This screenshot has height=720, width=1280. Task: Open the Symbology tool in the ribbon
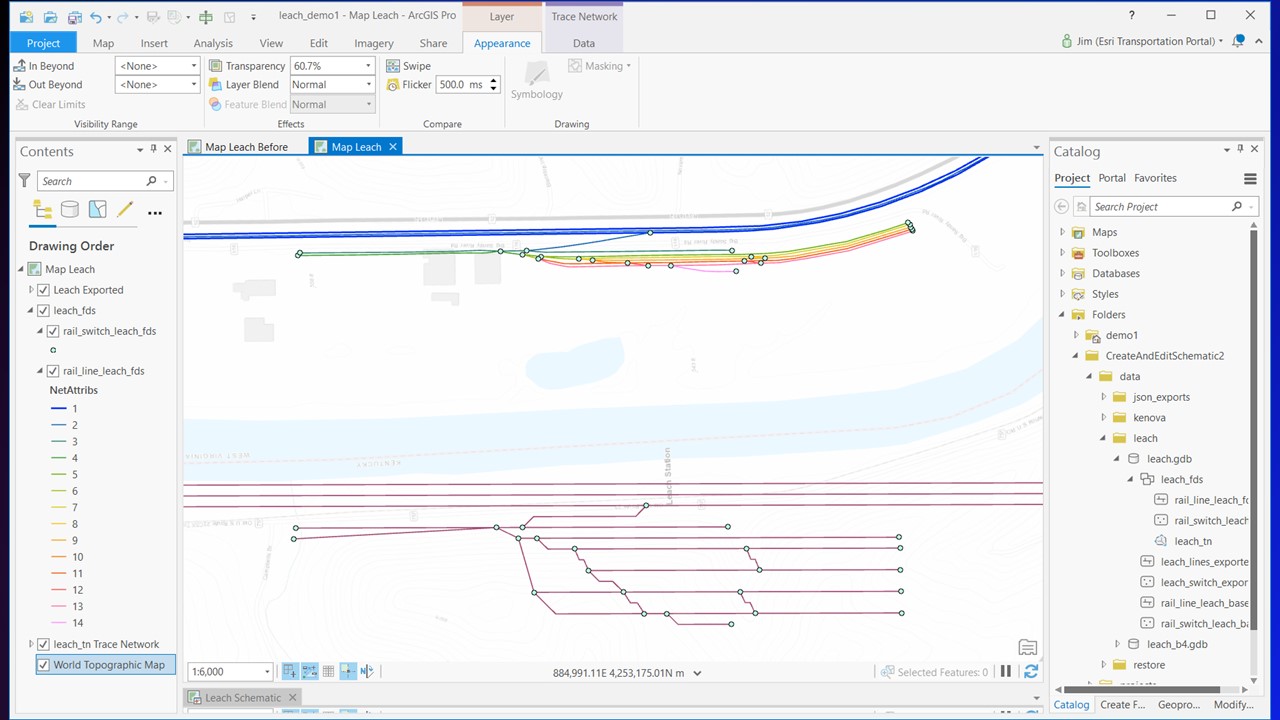point(536,82)
